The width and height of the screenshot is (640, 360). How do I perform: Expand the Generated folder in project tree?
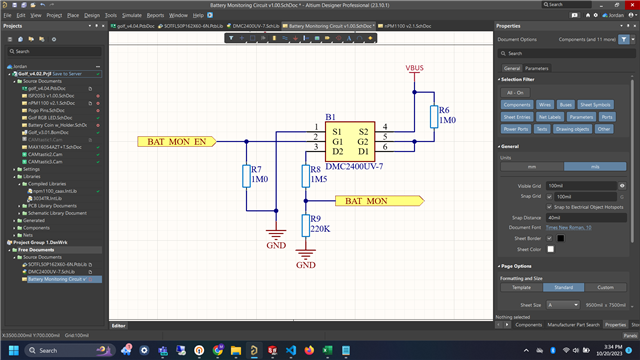click(14, 220)
